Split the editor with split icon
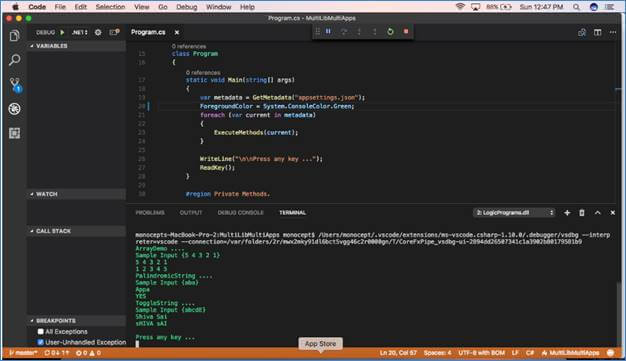The width and height of the screenshot is (626, 361). tap(597, 32)
